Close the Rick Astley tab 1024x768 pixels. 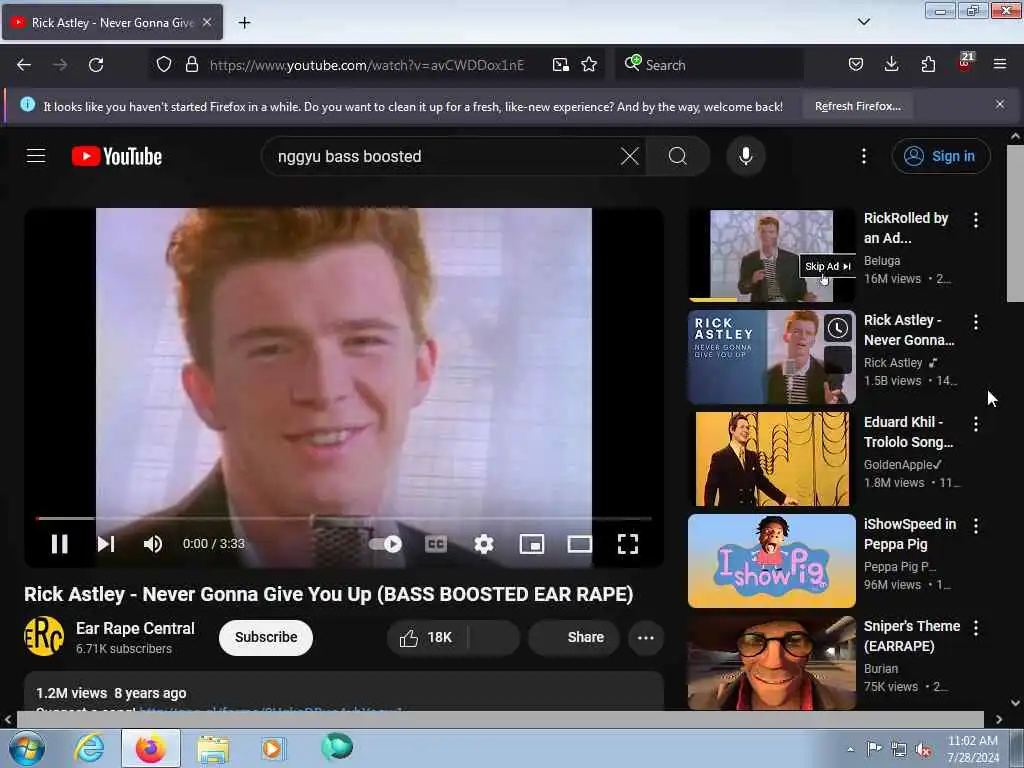click(x=207, y=22)
